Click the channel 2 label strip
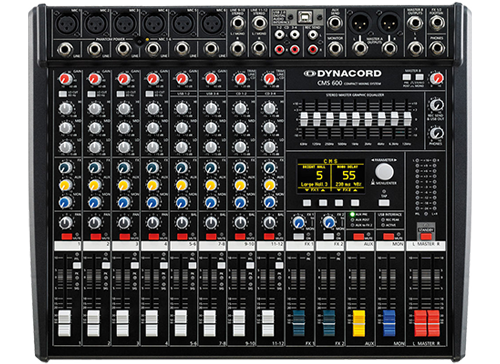Image resolution: width=500 pixels, height=364 pixels. (97, 246)
